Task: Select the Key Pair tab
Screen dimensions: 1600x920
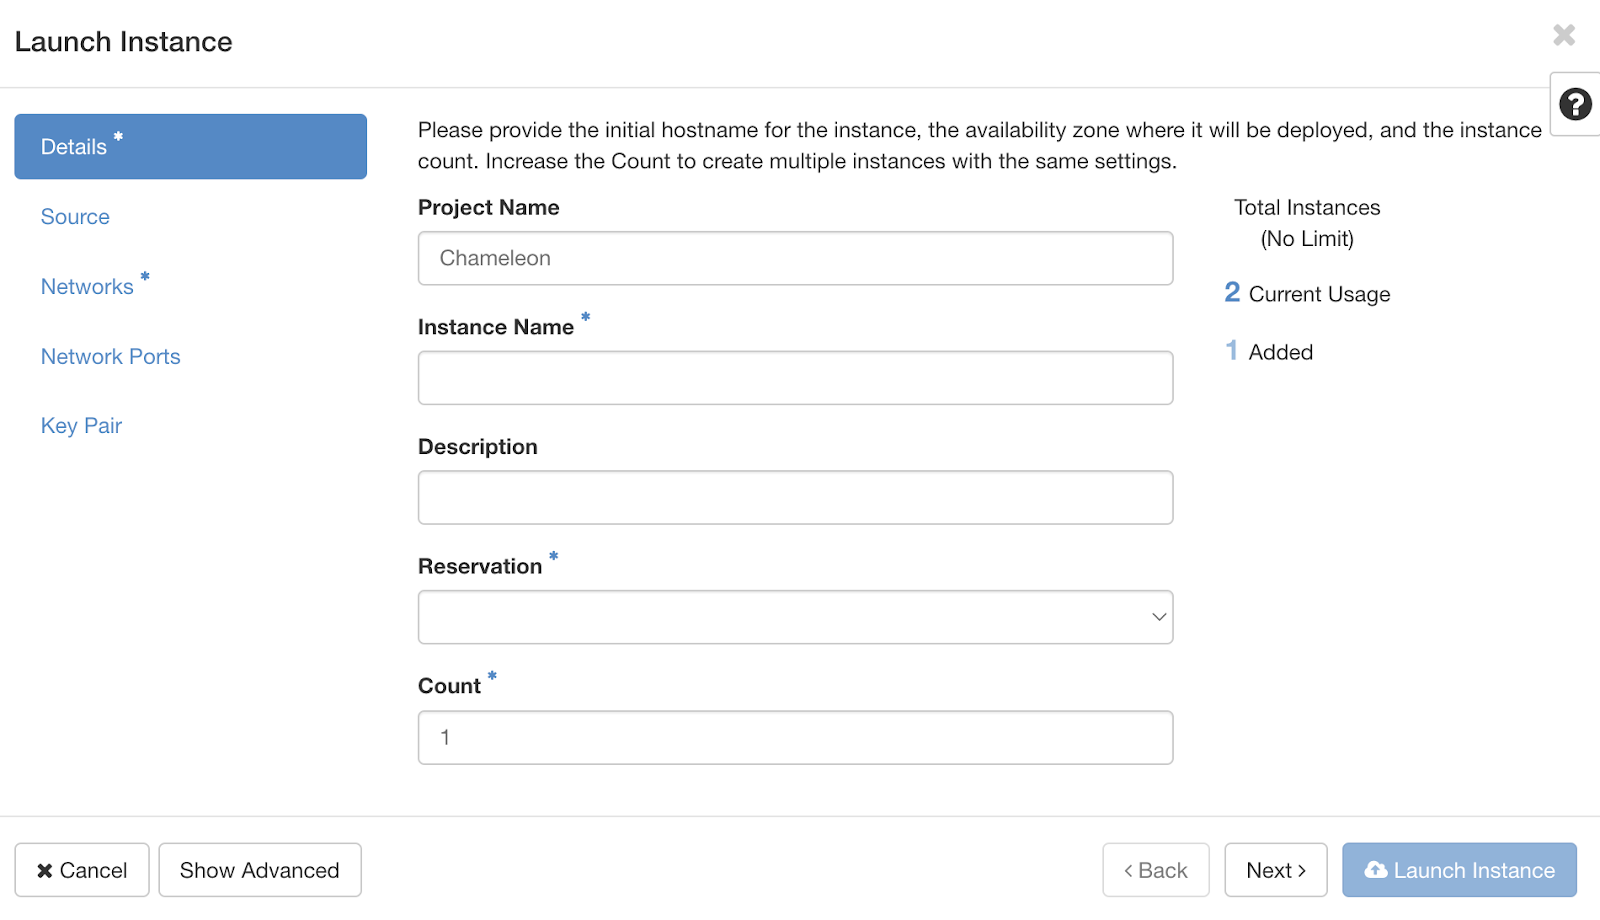Action: point(81,426)
